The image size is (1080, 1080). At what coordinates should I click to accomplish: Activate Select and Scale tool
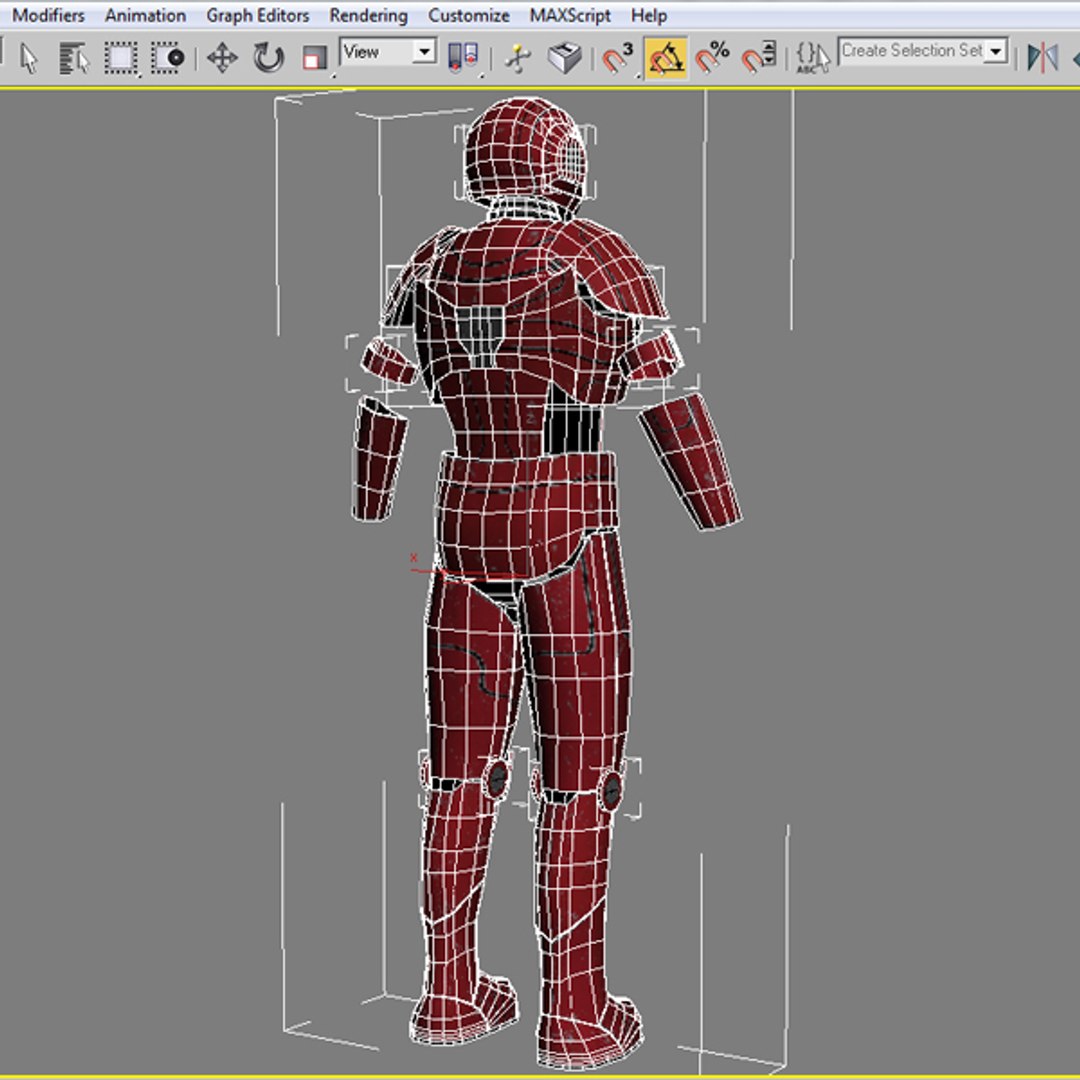click(315, 59)
